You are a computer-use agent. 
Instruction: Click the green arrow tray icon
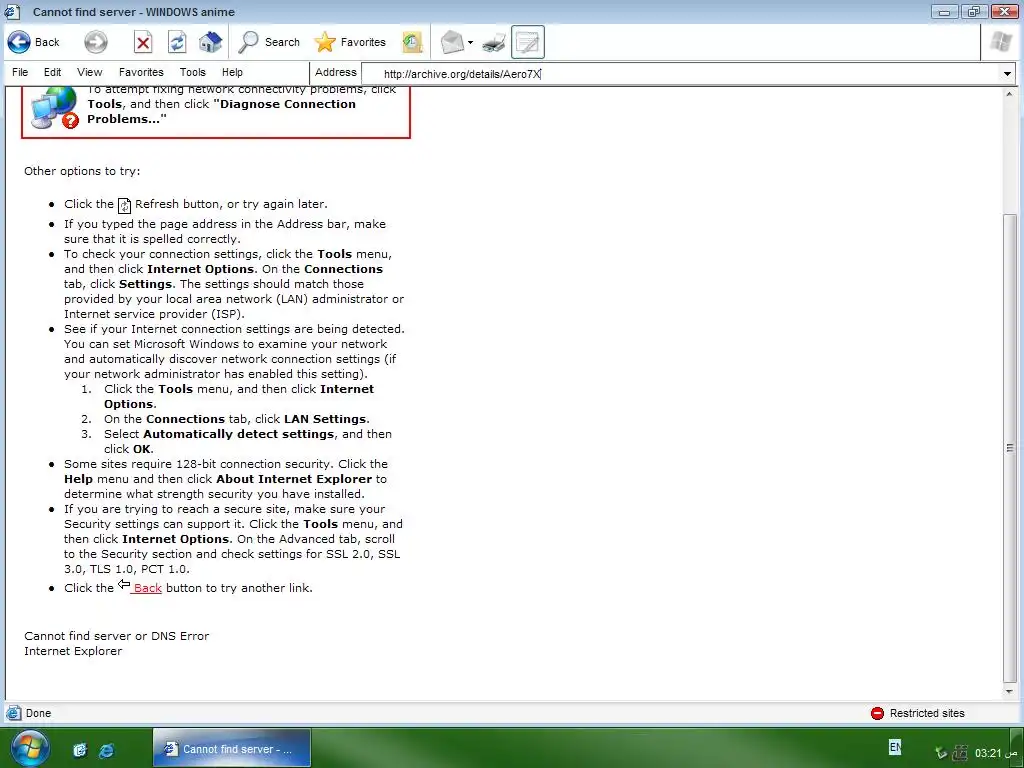(x=940, y=753)
